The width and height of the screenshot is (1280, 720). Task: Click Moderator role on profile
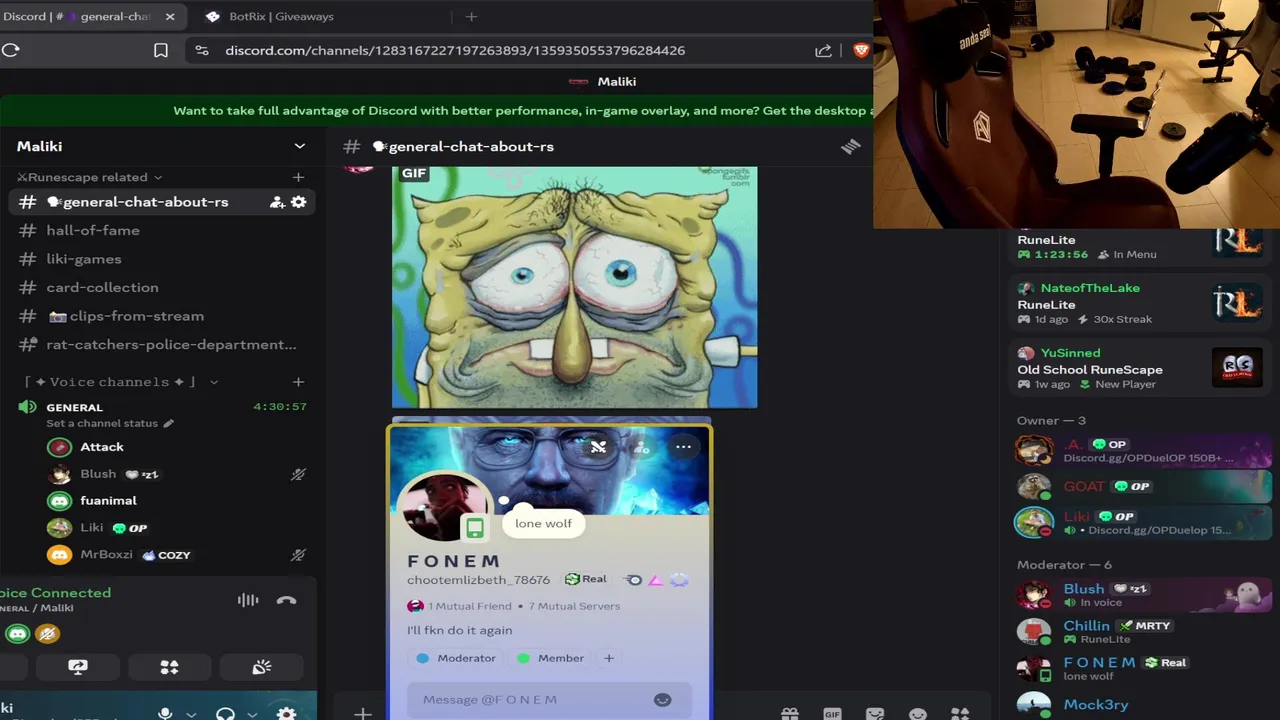tap(456, 658)
